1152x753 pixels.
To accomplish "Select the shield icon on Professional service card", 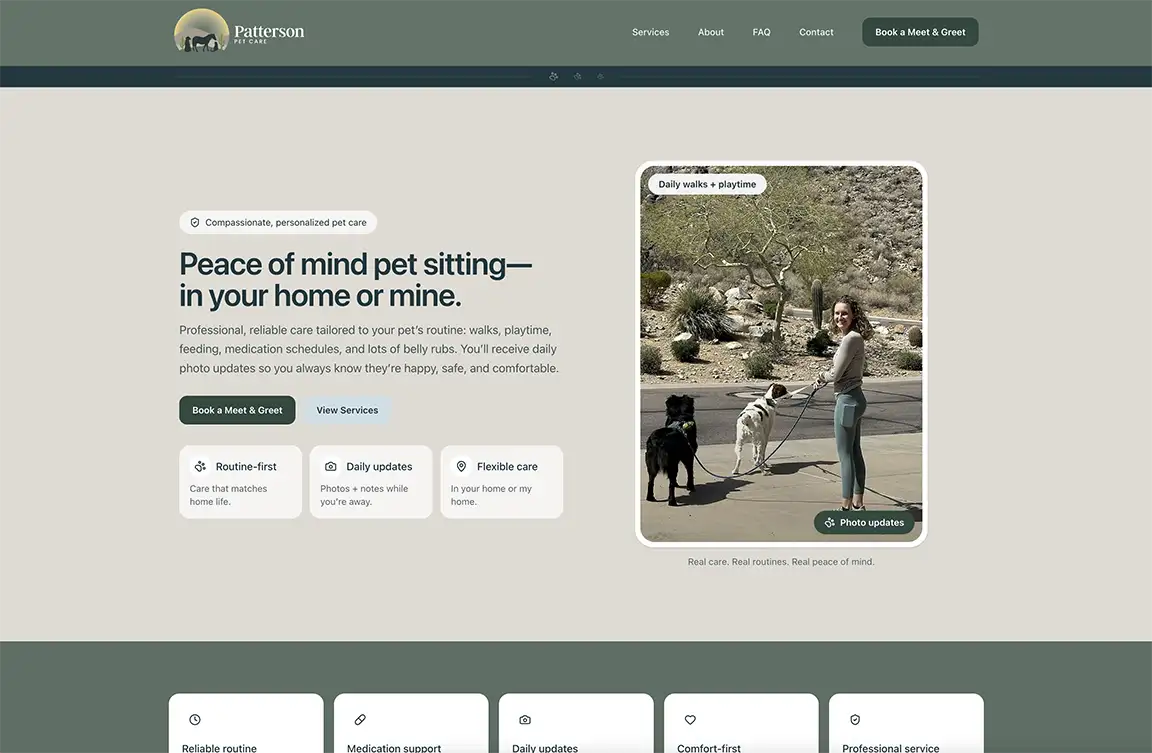I will (854, 718).
